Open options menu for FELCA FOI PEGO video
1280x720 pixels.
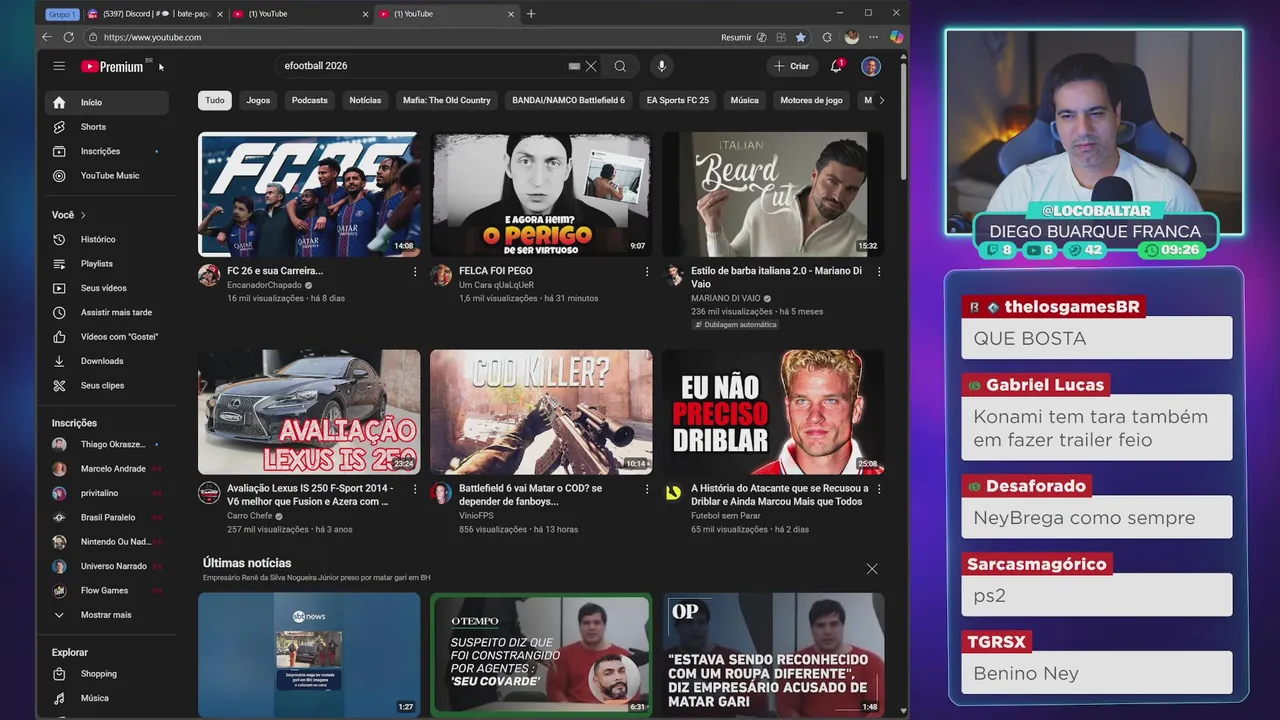[x=647, y=272]
